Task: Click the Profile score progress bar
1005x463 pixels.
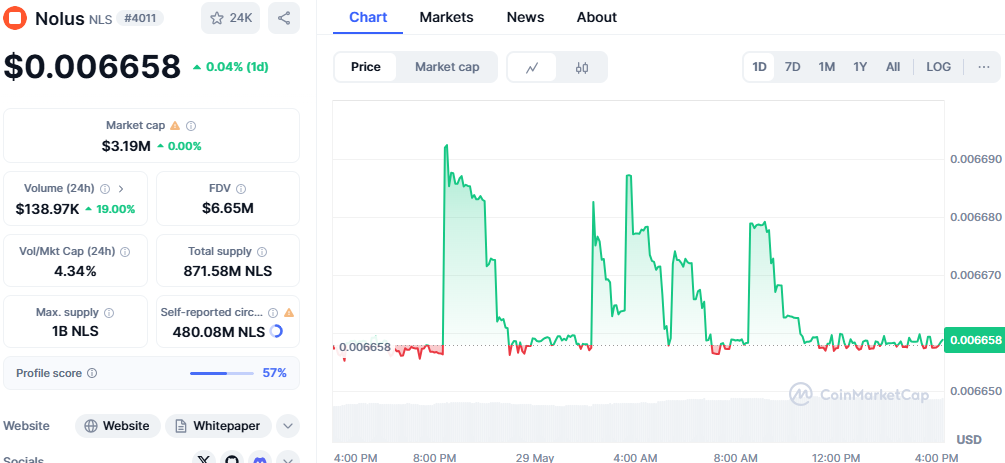Action: 221,373
